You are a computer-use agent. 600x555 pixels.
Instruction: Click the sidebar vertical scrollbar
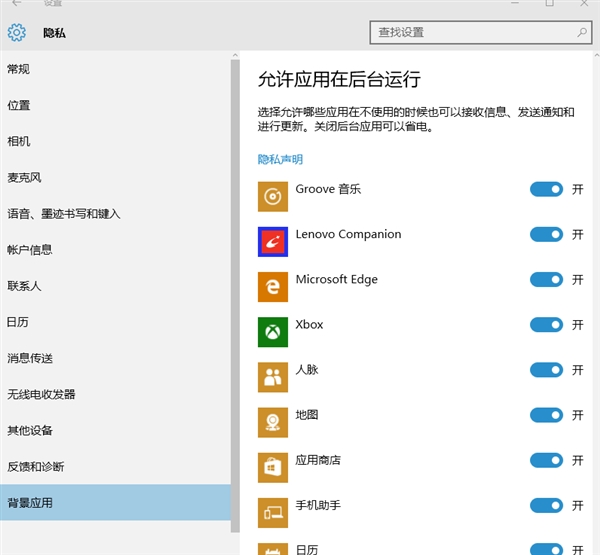[x=235, y=300]
